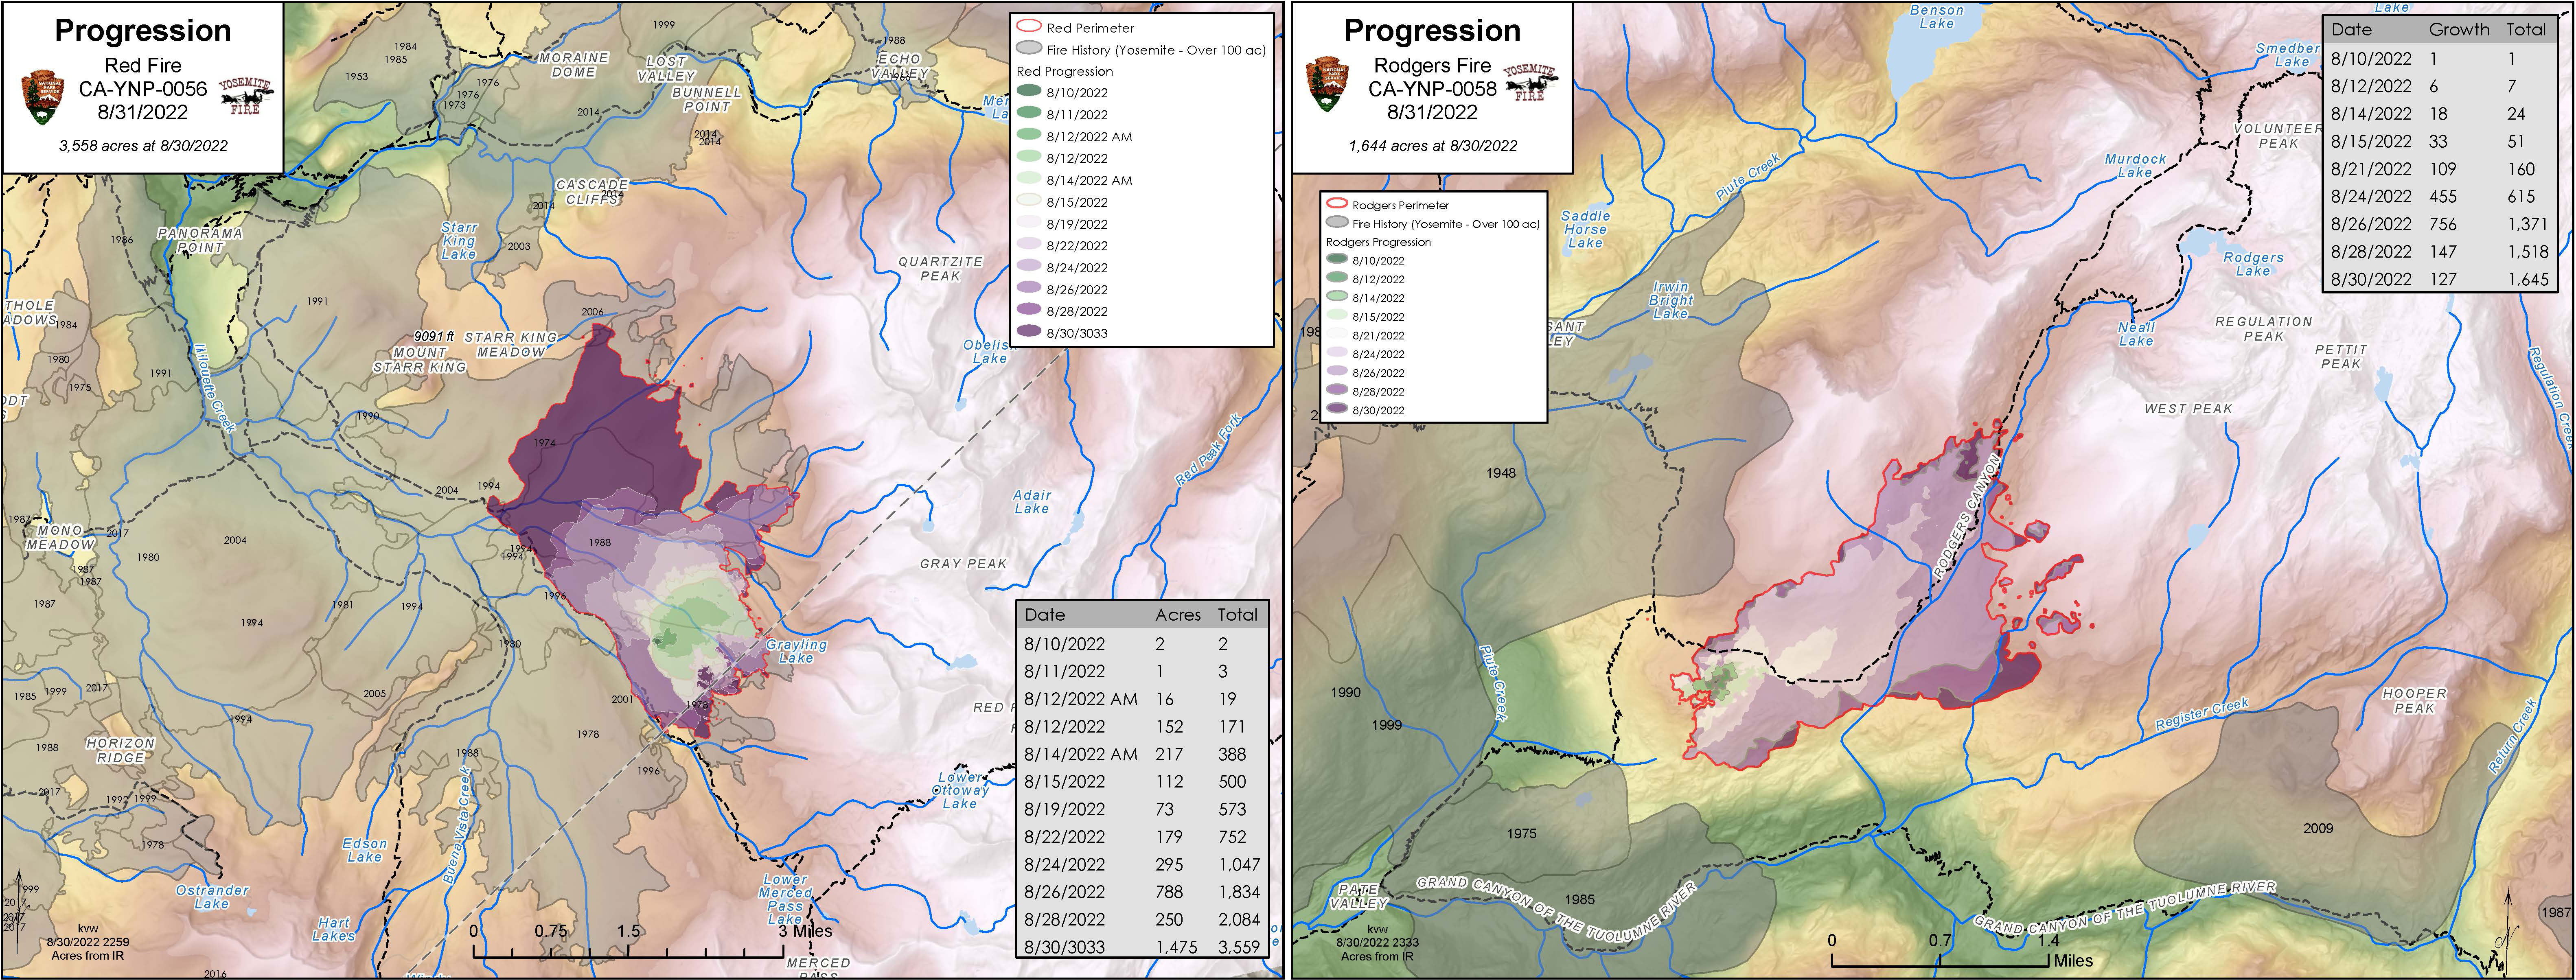
Task: Click the 'Saddle Horse Lake' map label
Action: (x=1586, y=229)
